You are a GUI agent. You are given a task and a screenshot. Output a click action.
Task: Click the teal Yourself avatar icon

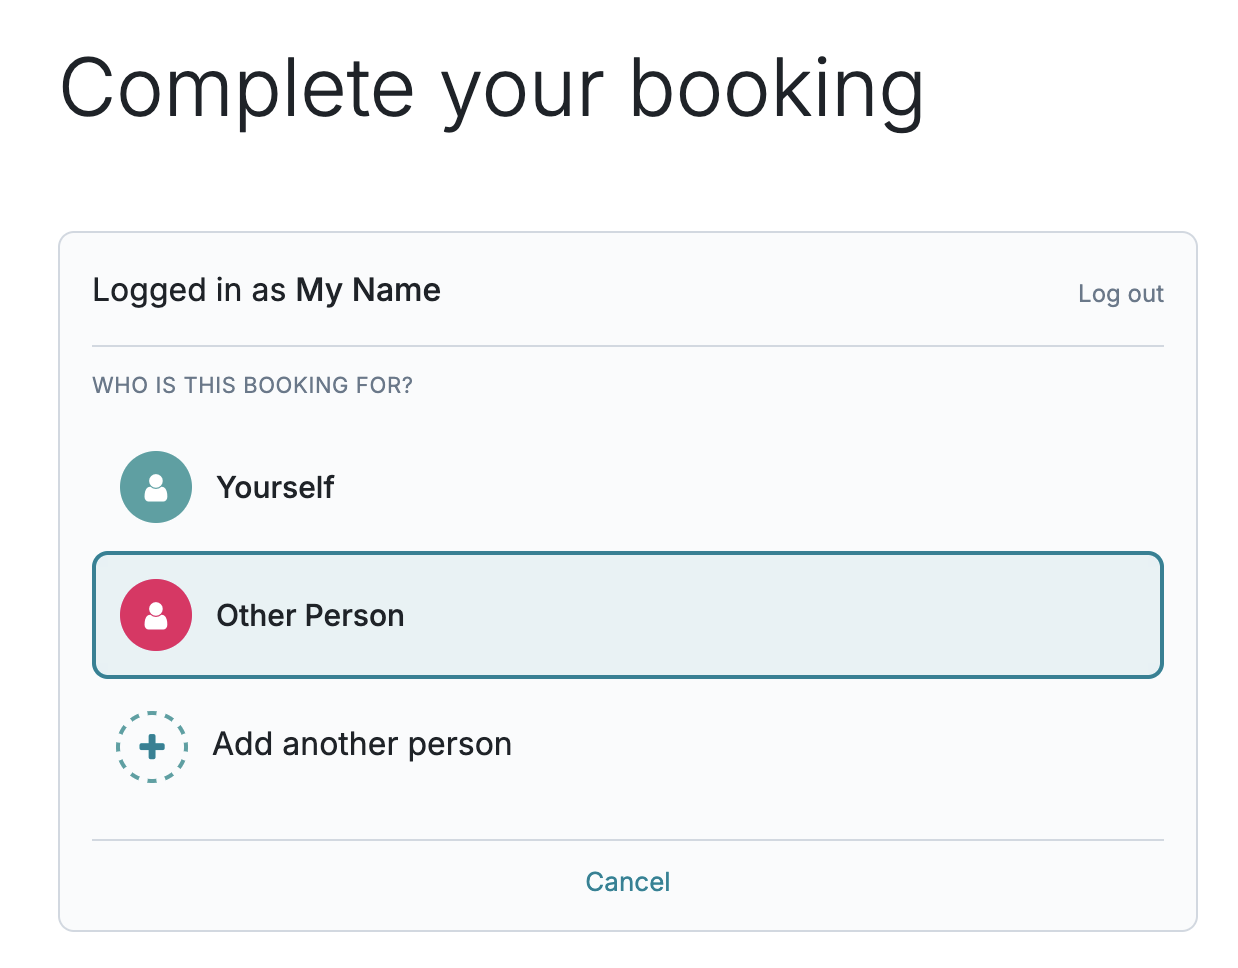tap(156, 487)
